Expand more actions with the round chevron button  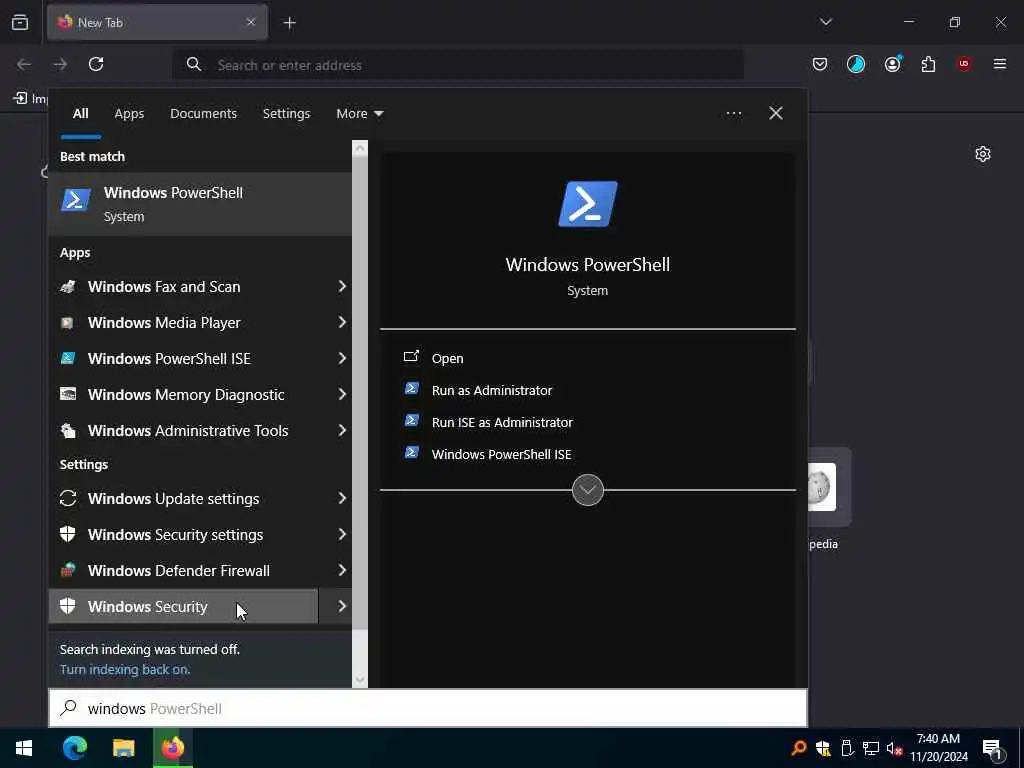click(x=588, y=490)
